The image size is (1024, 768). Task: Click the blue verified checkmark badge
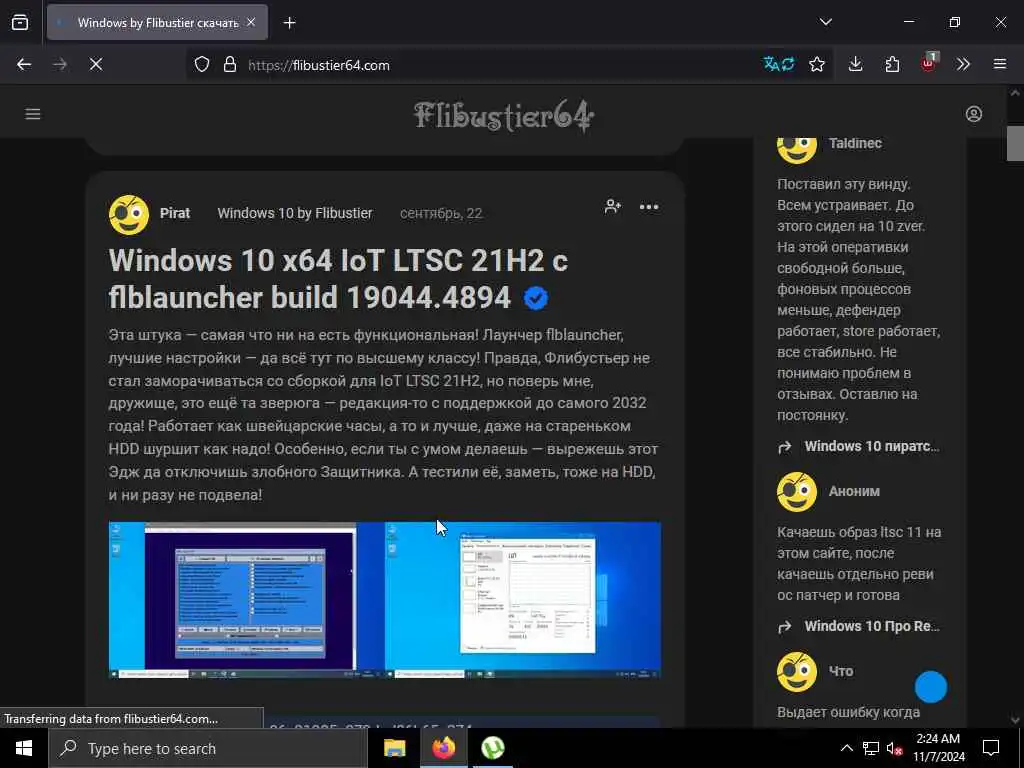(536, 299)
